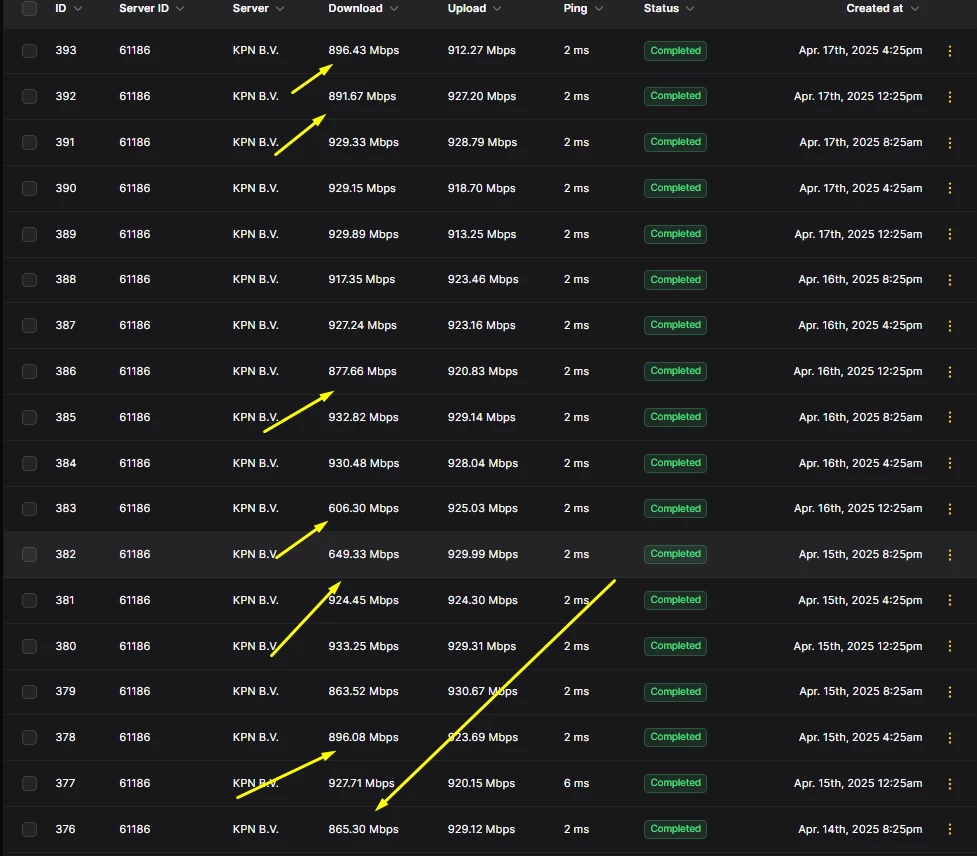Open the Created at column dropdown
The width and height of the screenshot is (977, 856).
tap(915, 9)
